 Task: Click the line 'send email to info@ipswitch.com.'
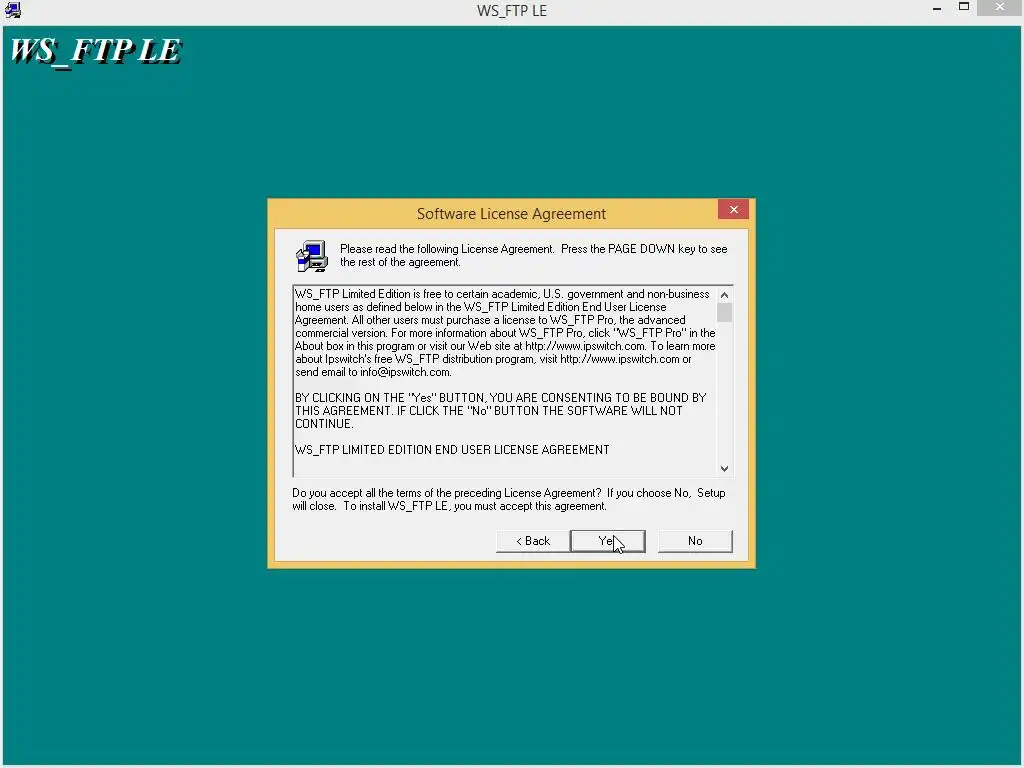373,372
